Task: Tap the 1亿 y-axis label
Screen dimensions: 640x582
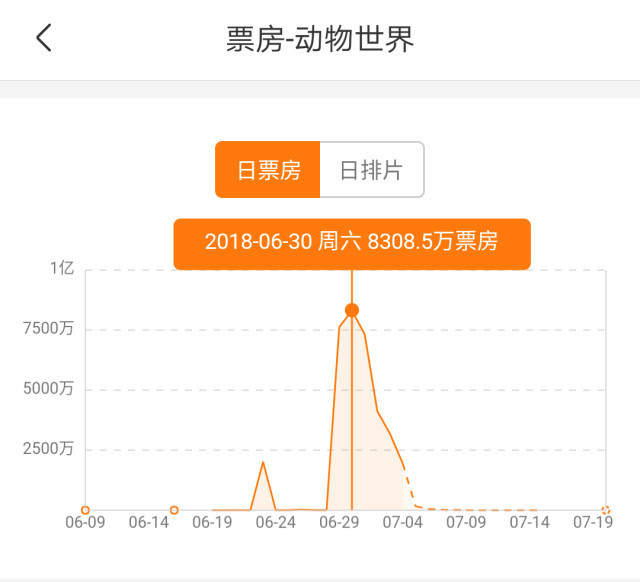Action: pyautogui.click(x=62, y=268)
